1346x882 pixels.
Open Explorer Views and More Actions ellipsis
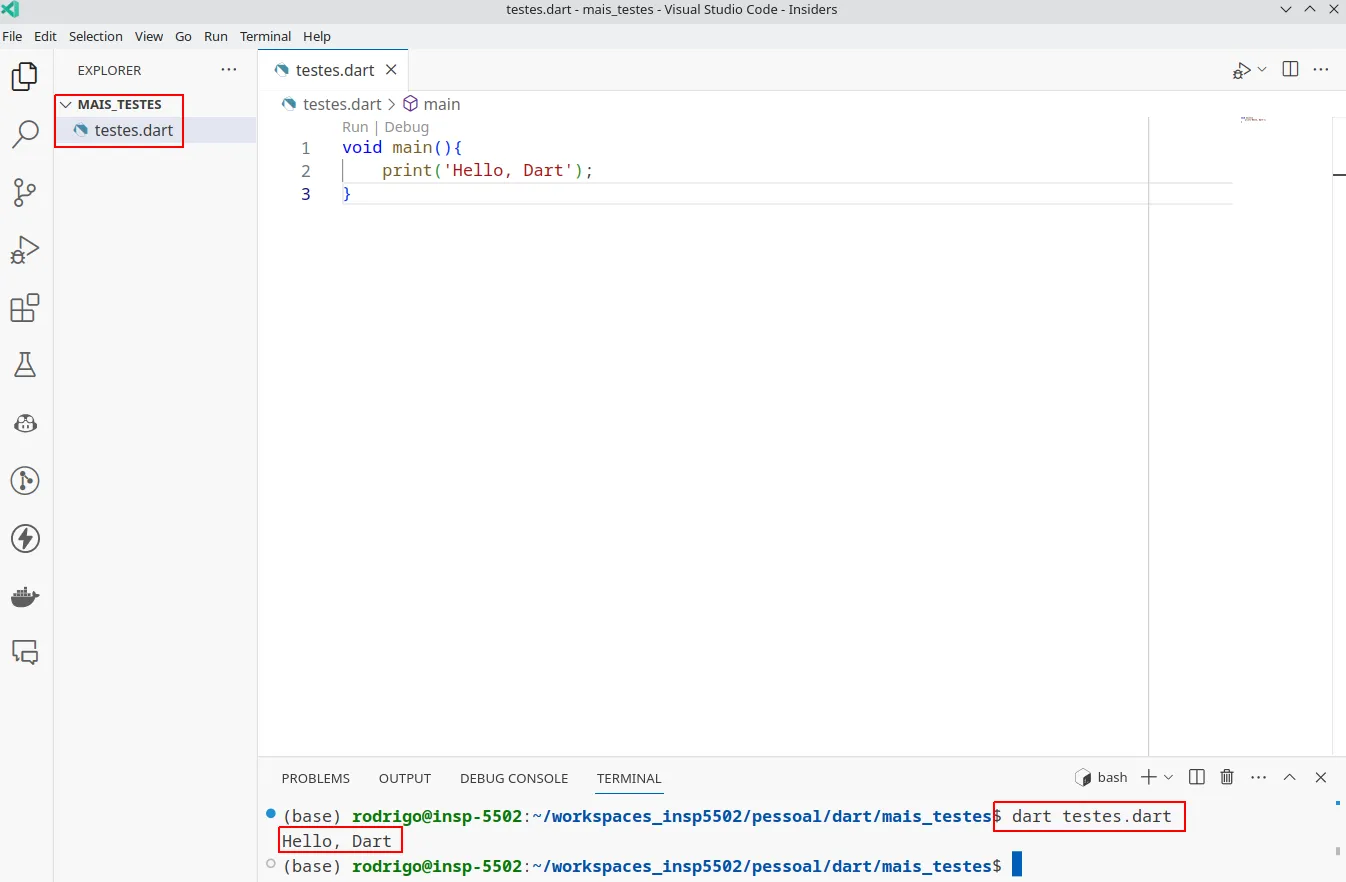[x=229, y=70]
